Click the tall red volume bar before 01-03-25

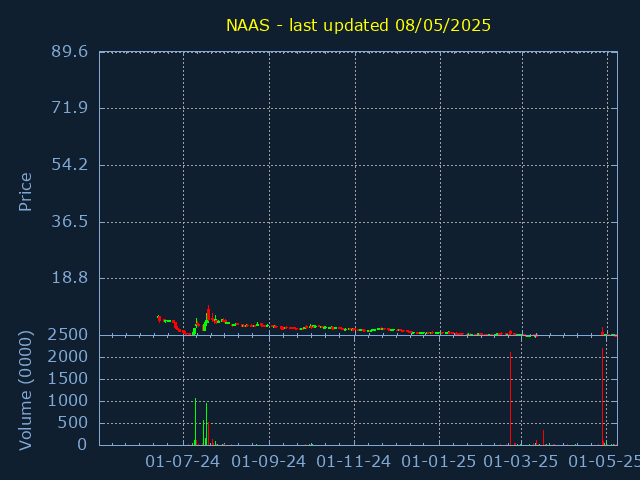click(510, 398)
